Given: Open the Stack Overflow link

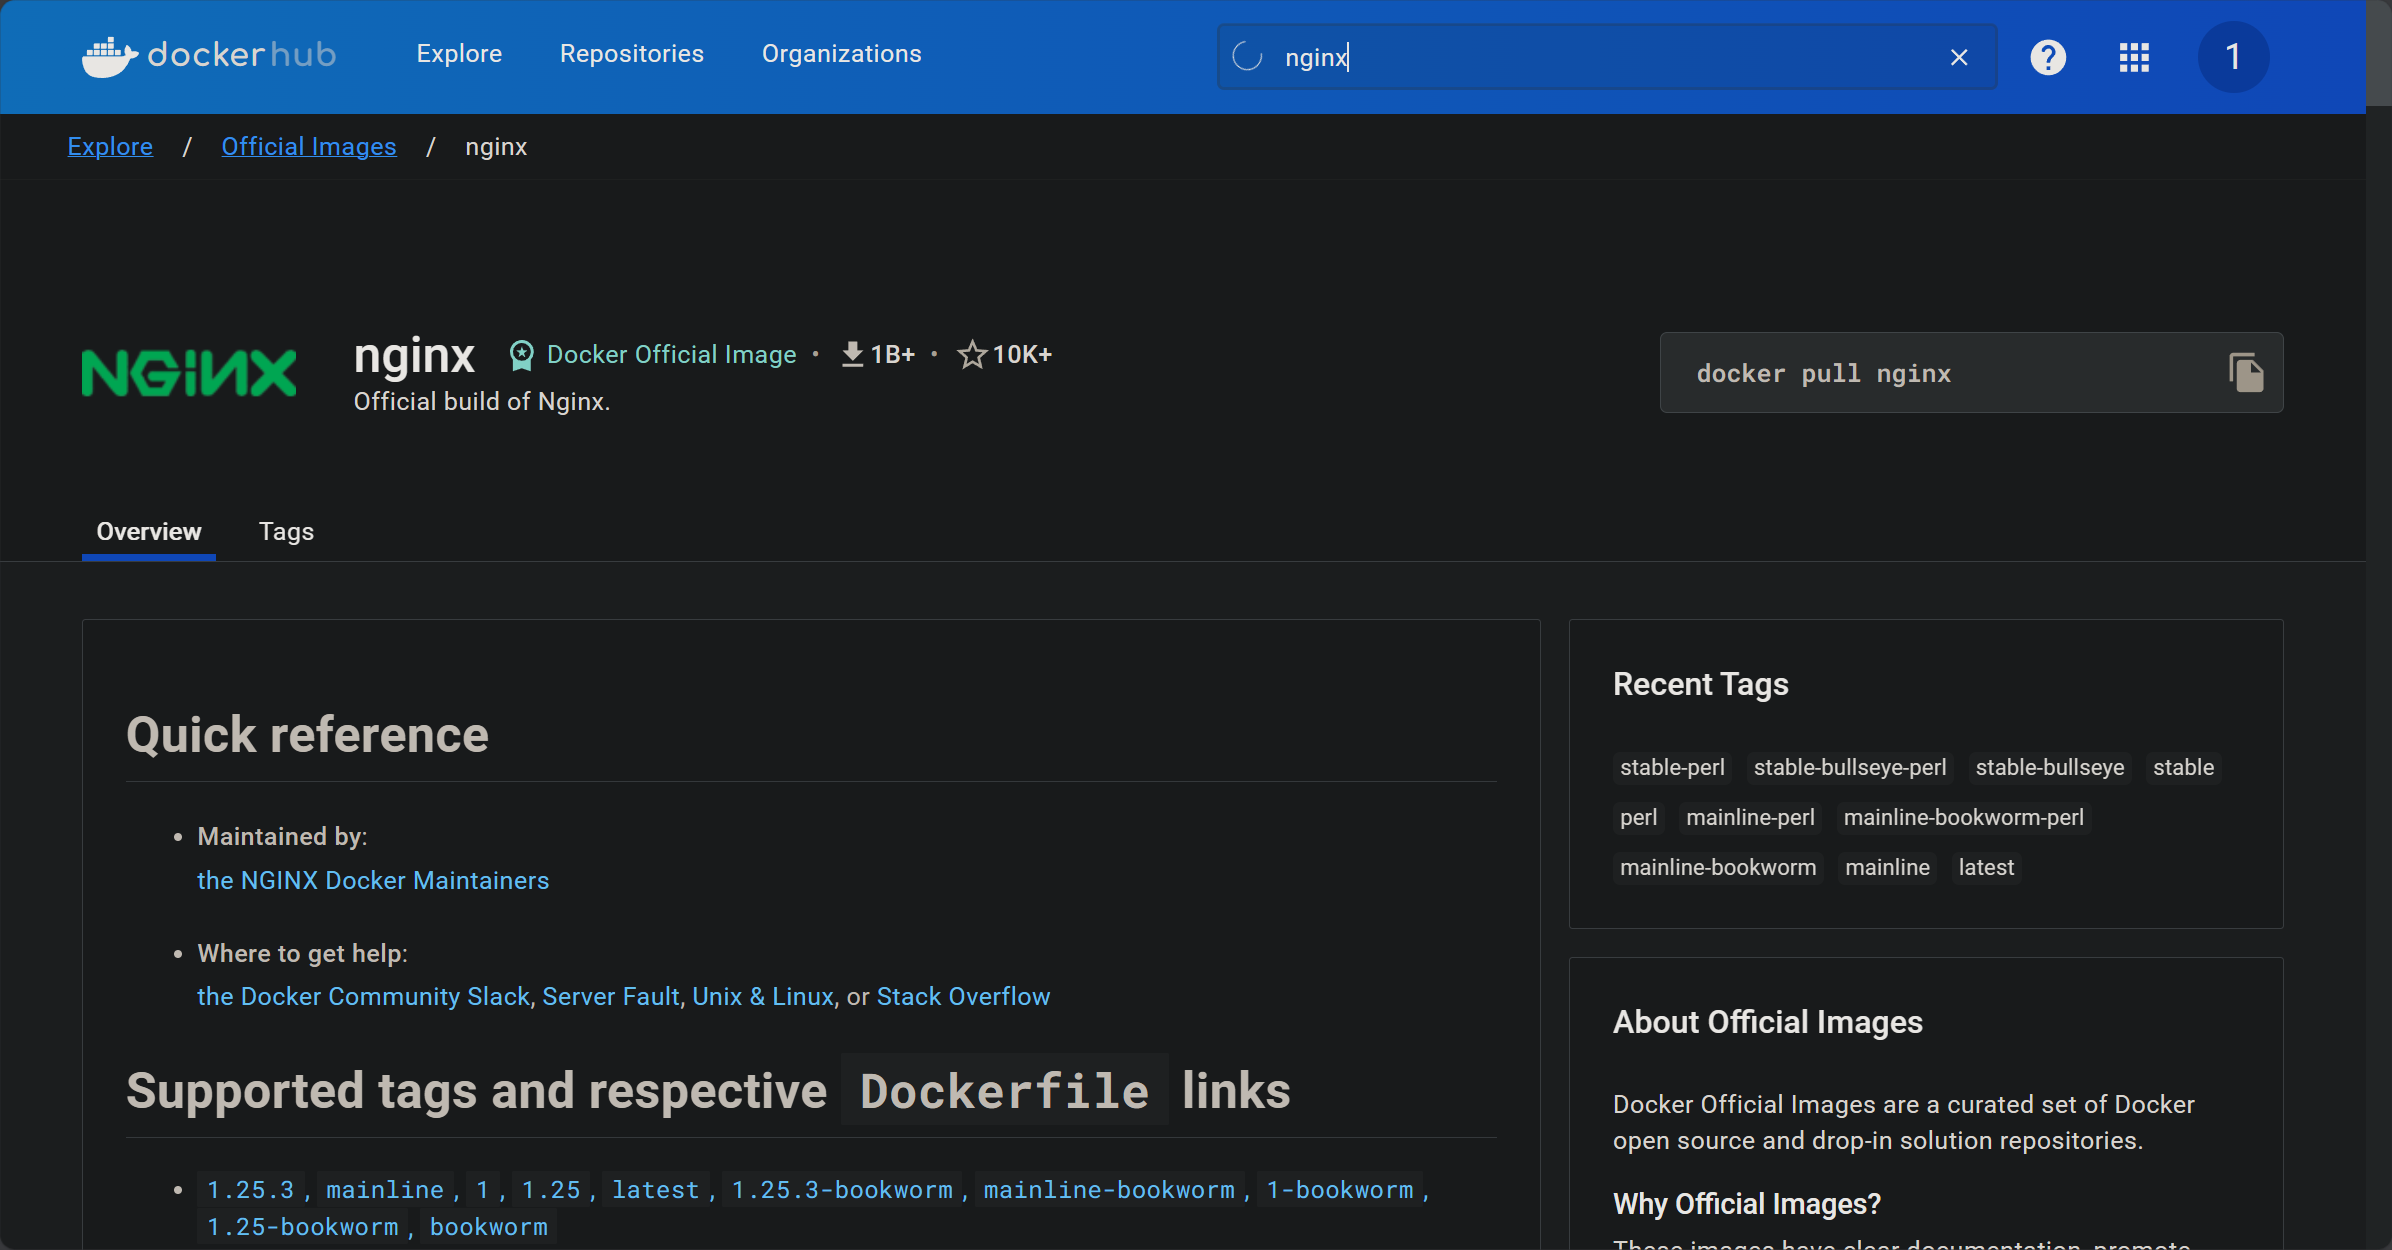Looking at the screenshot, I should coord(964,997).
